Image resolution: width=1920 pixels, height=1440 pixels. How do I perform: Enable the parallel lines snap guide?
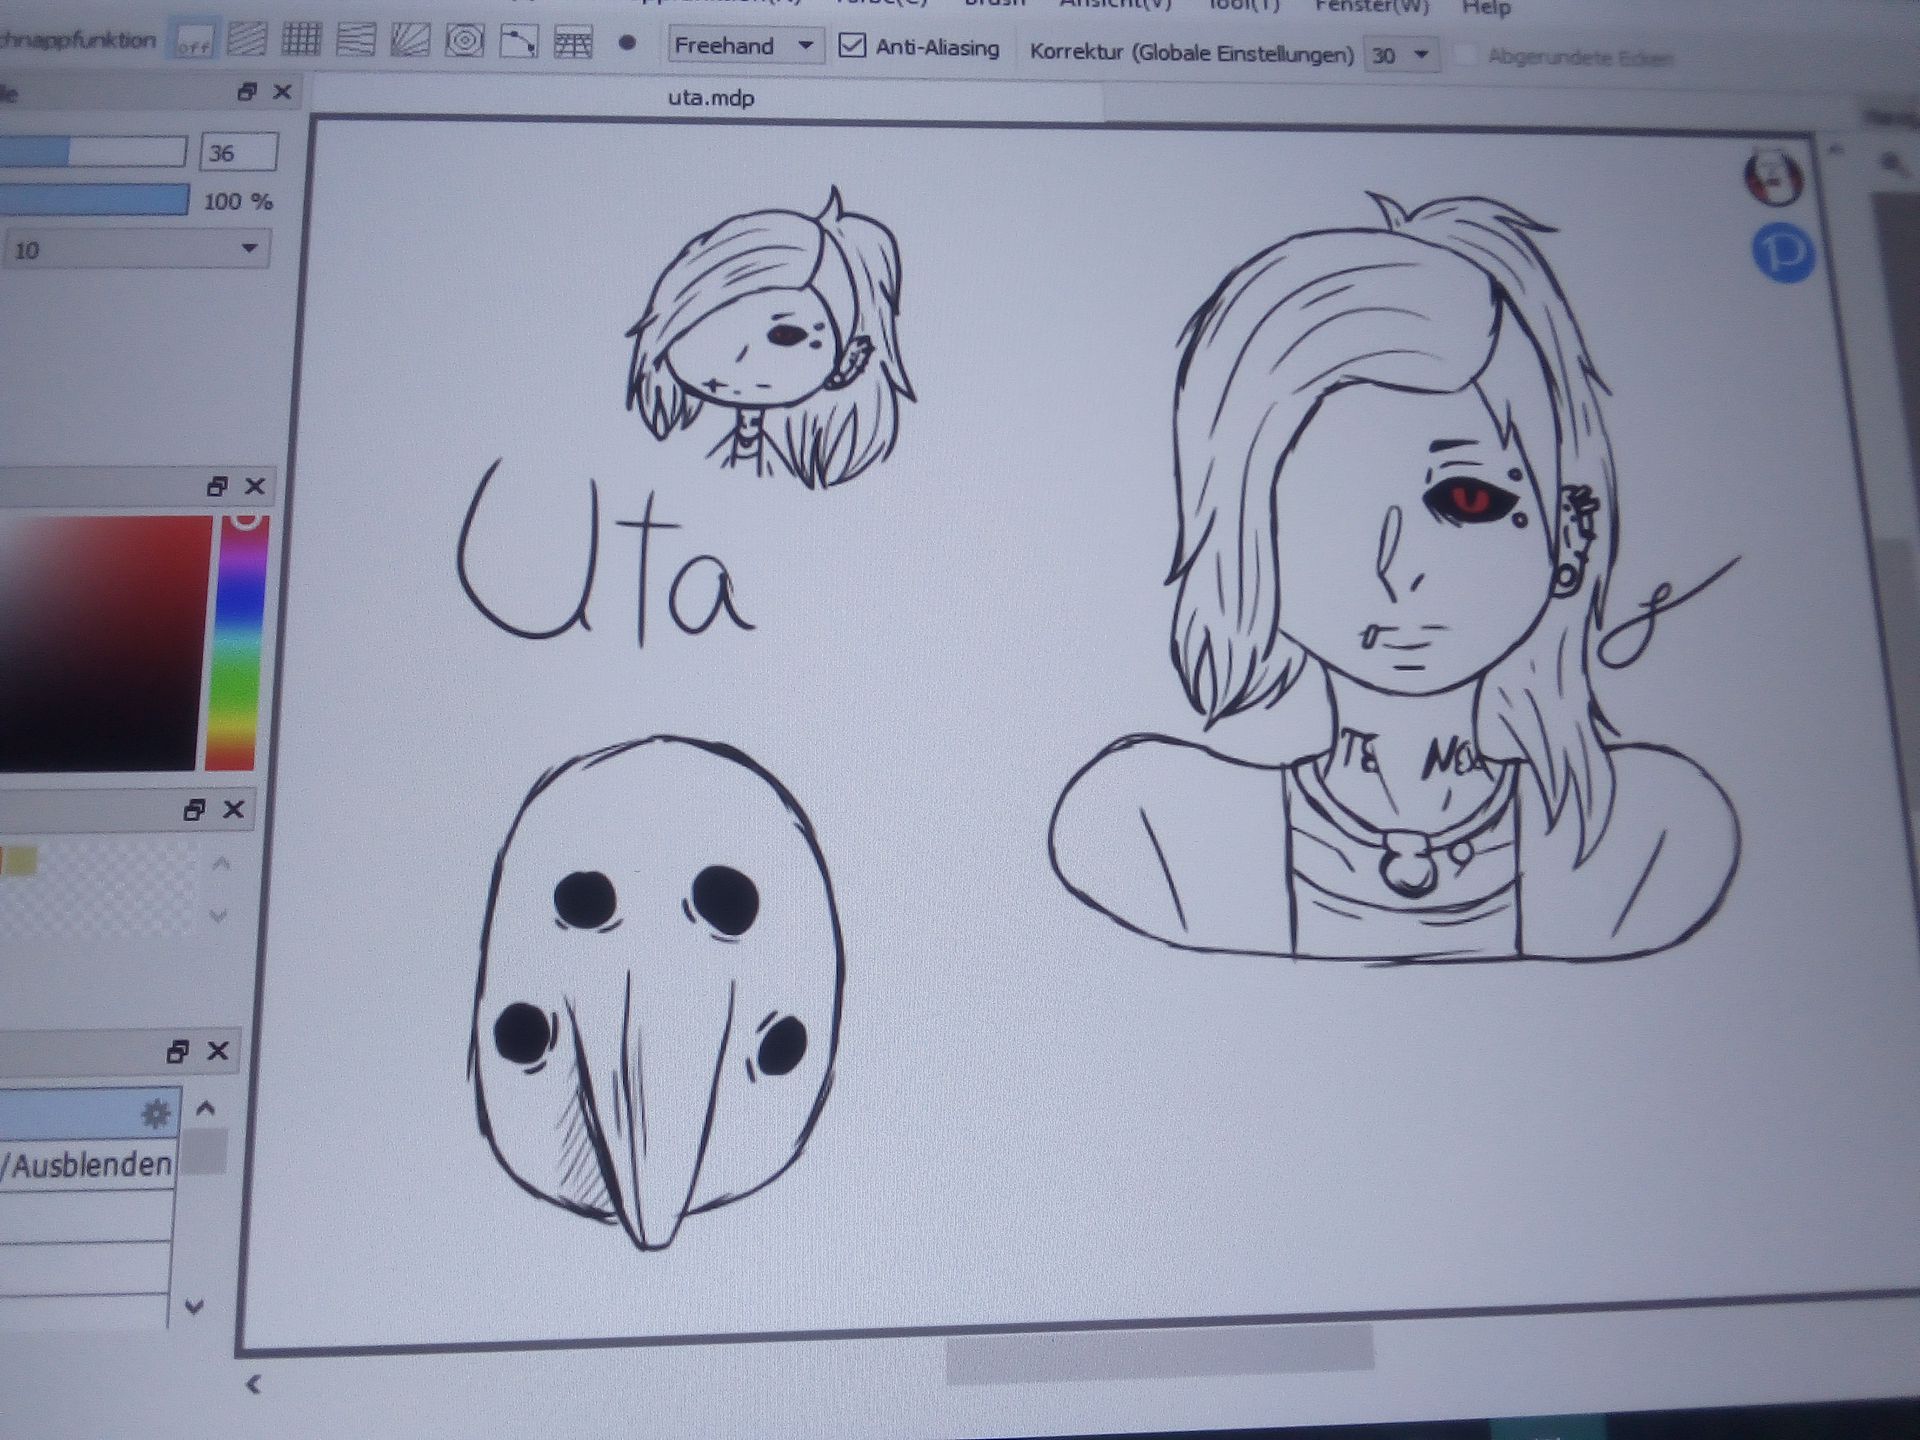[x=247, y=40]
